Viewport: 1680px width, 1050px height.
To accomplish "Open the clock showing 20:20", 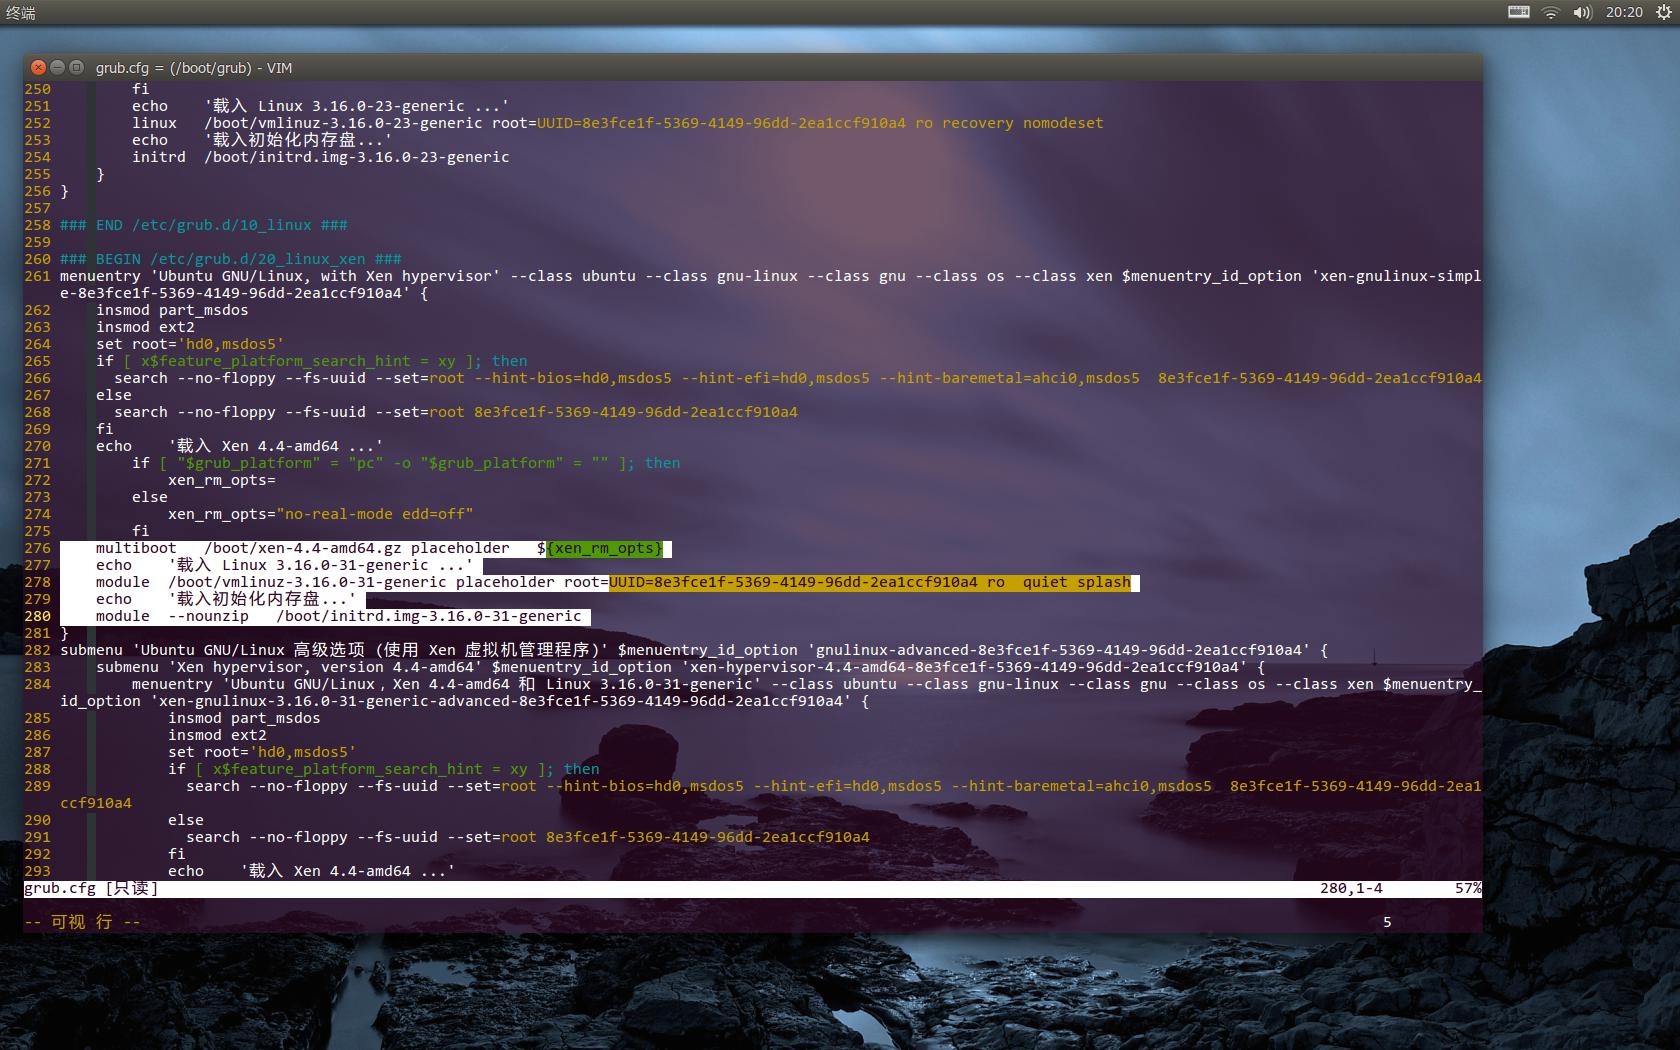I will [x=1624, y=13].
